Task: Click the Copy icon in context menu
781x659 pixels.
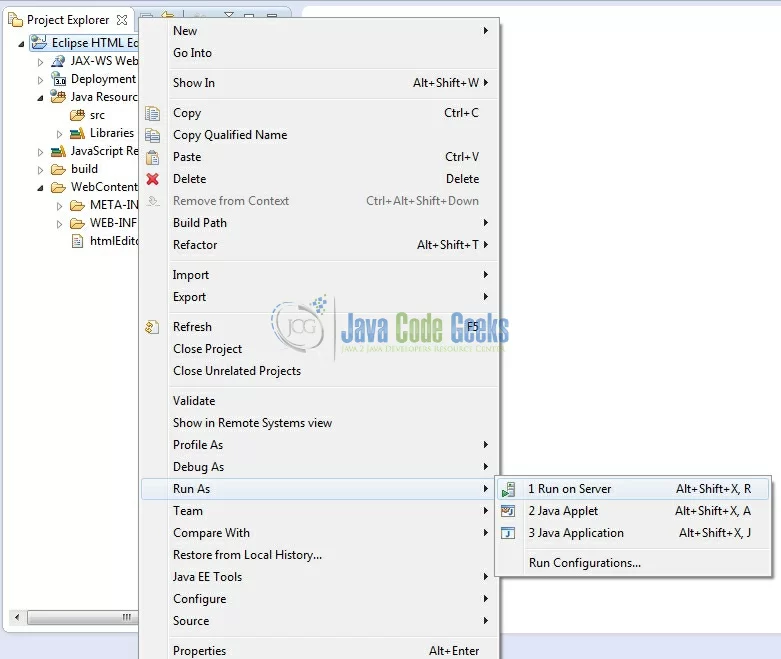Action: 152,114
